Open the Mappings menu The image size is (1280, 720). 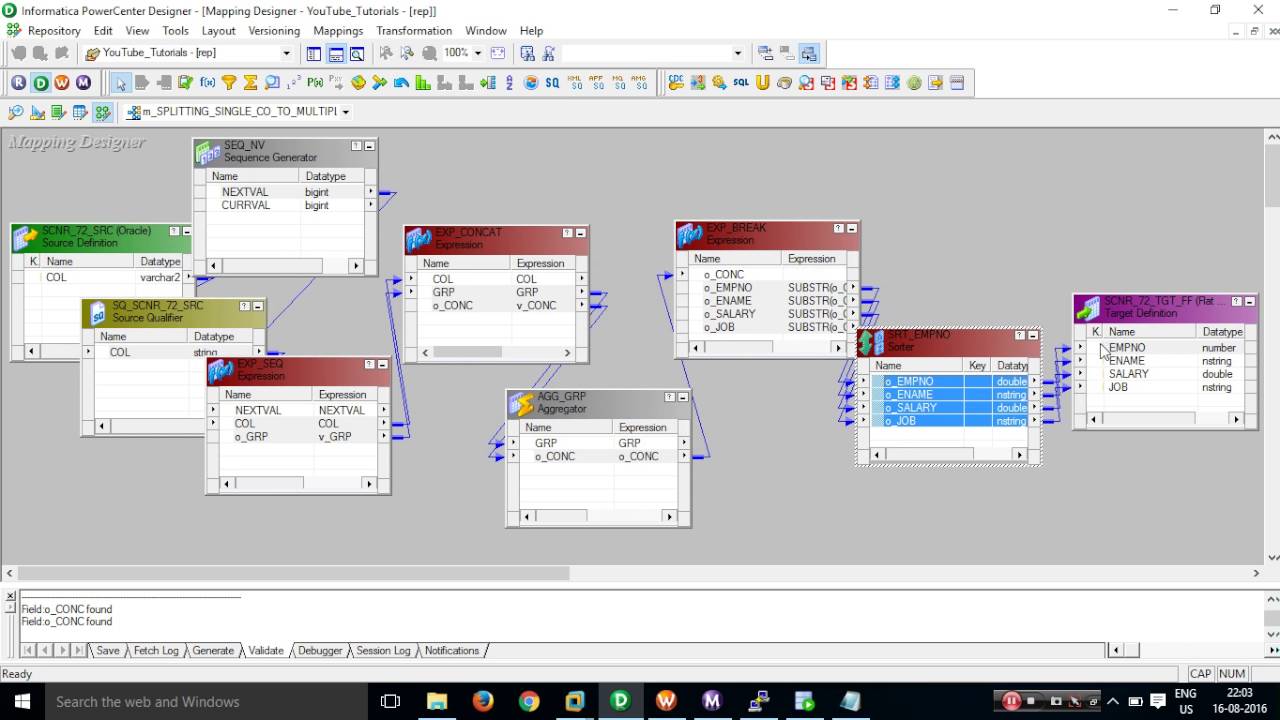coord(338,31)
